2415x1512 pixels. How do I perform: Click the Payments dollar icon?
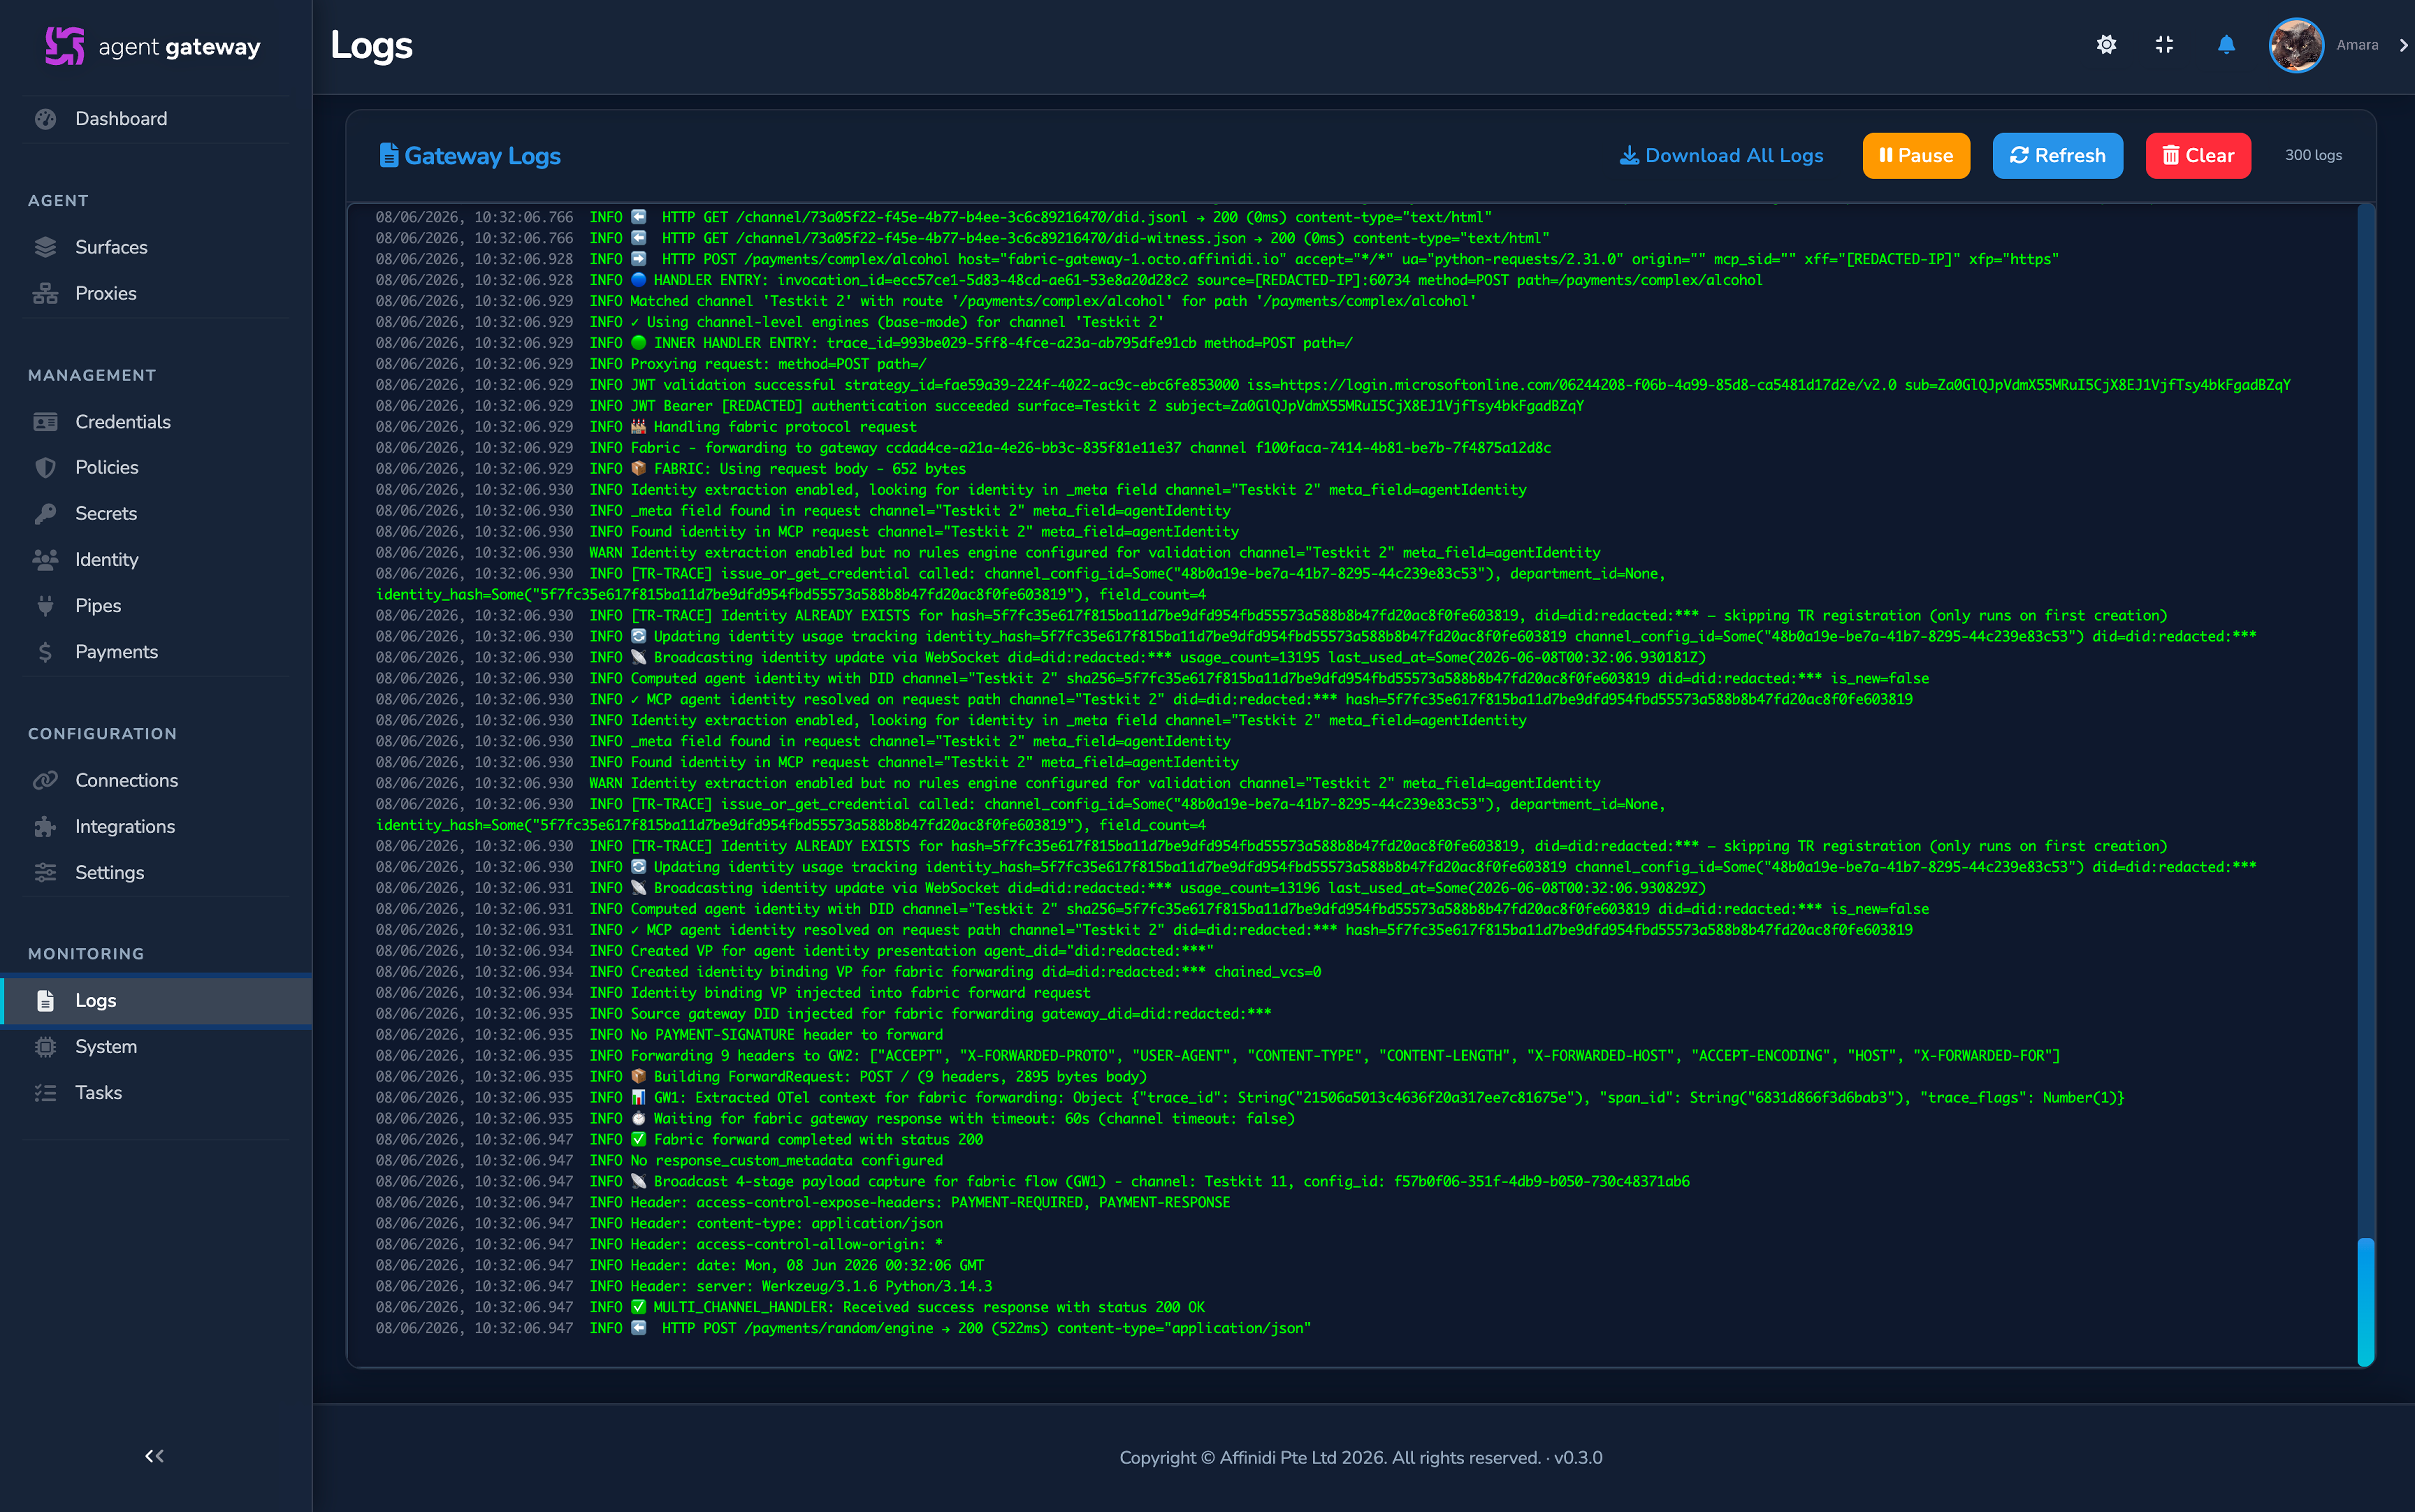[x=45, y=652]
